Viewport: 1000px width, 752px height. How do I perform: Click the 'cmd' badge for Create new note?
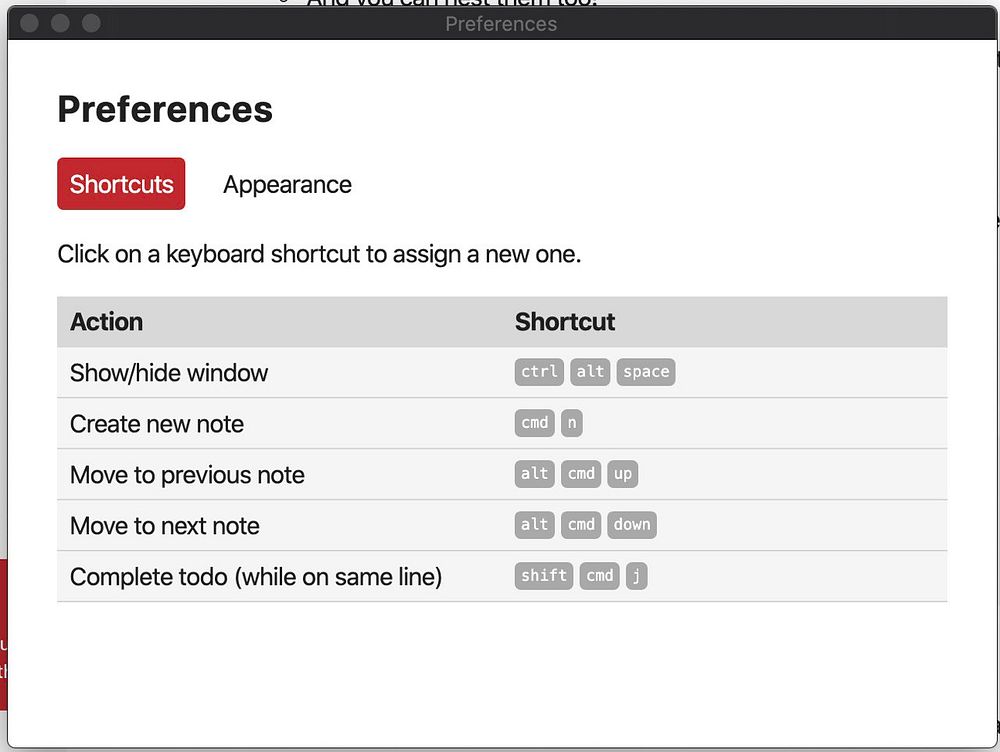coord(535,423)
